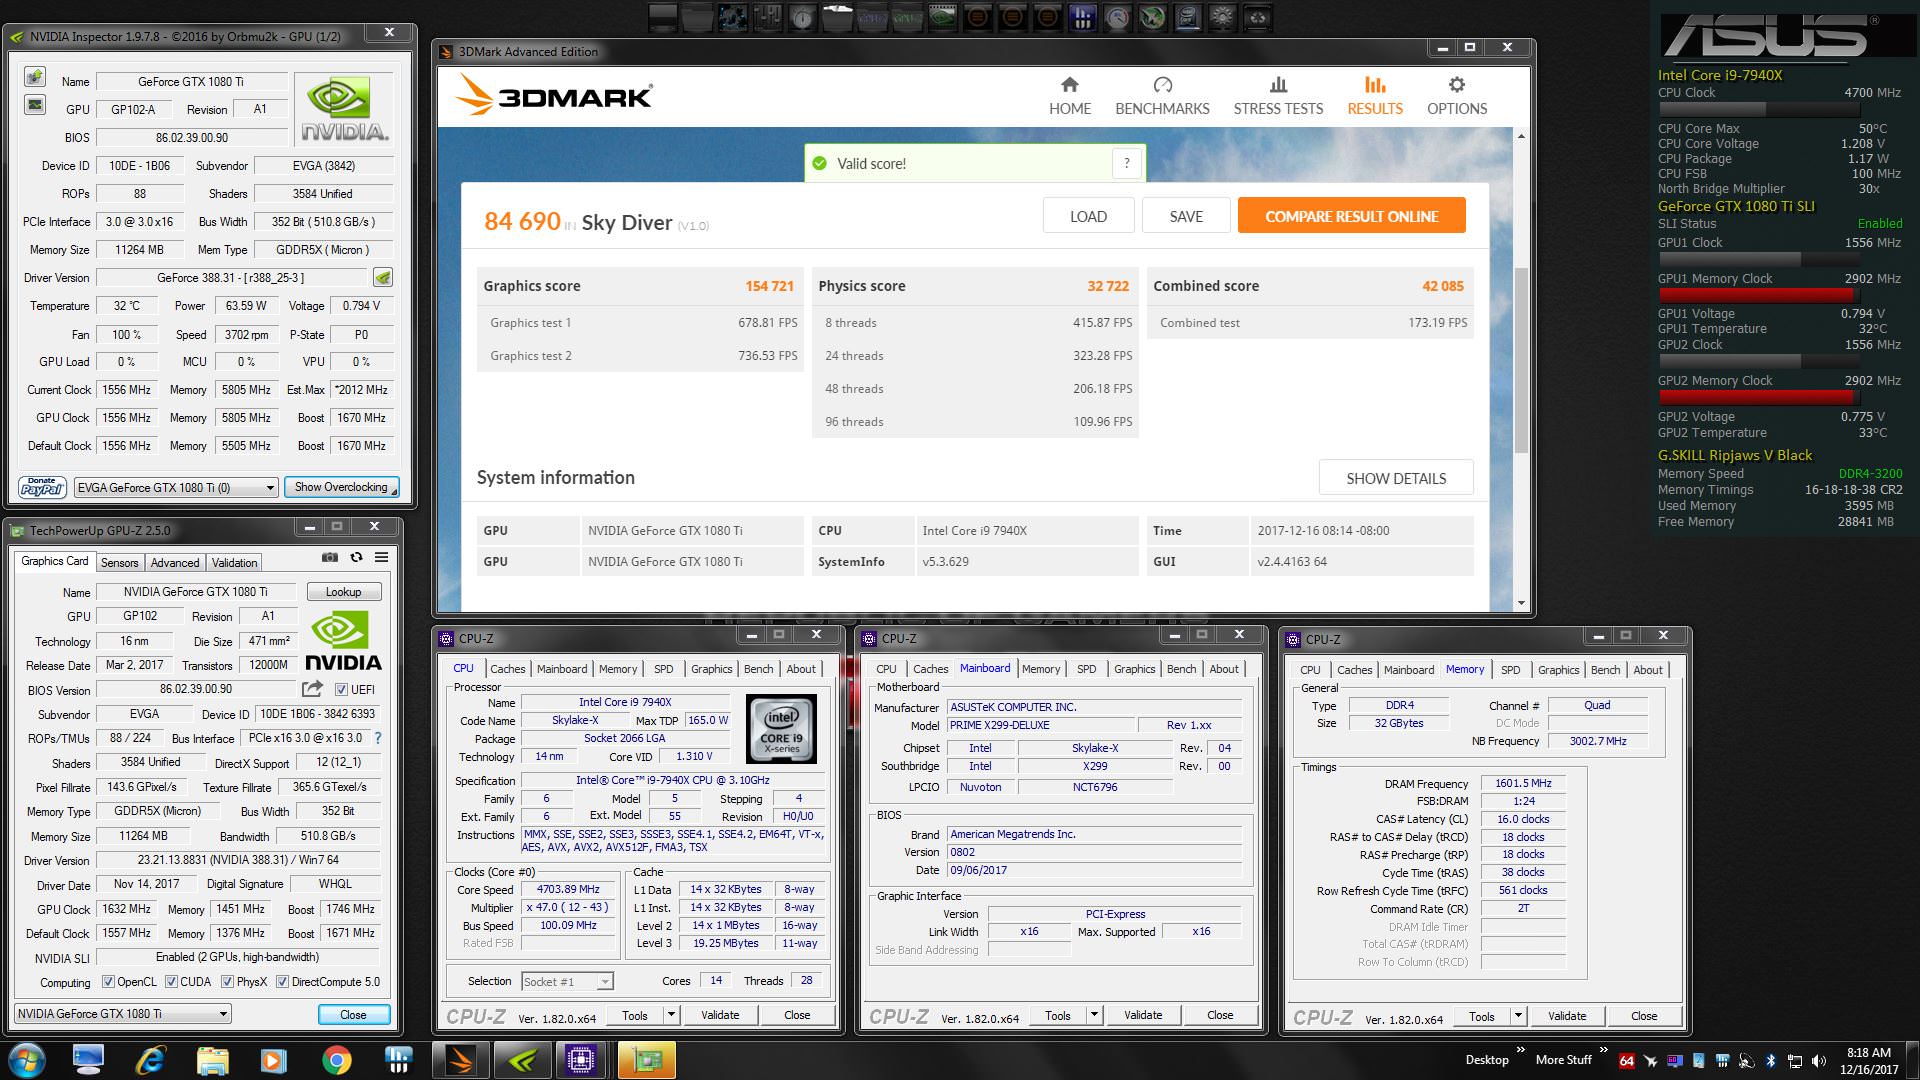Screen dimensions: 1920x1080
Task: Click the question mark beside Valid score
Action: coord(1127,163)
